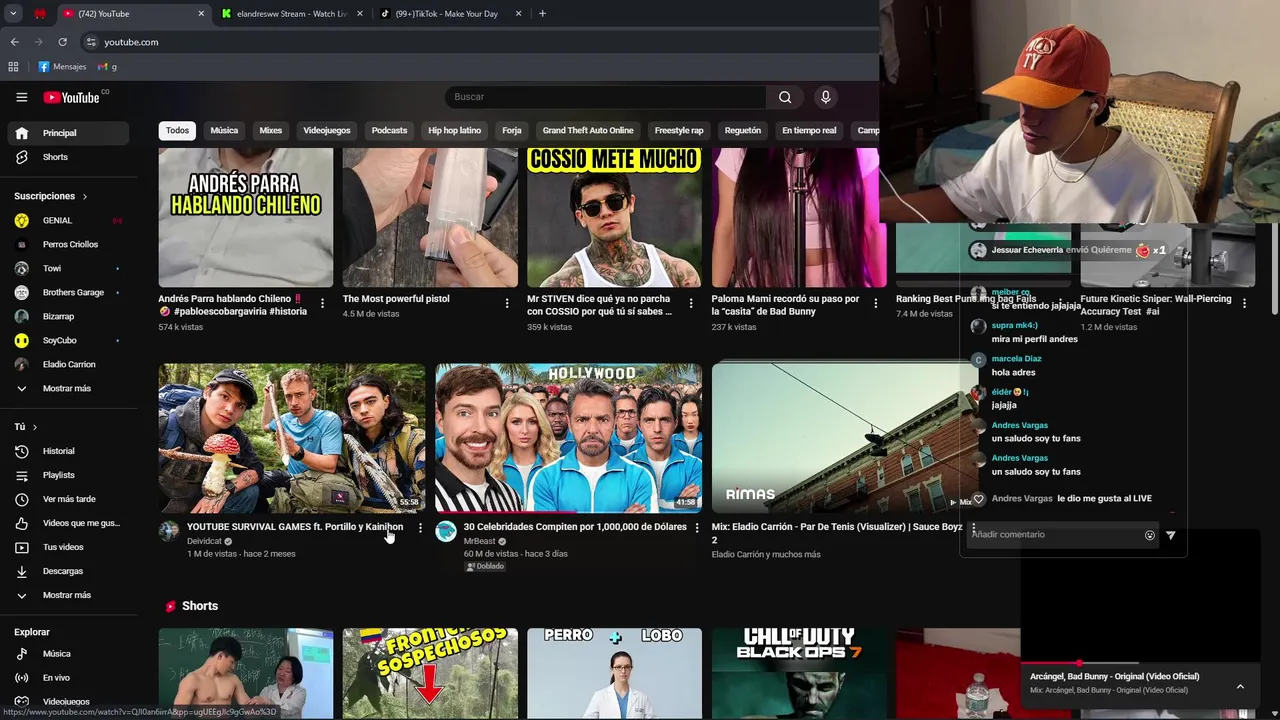Open PERRO + LOBO short thumbnail
The height and width of the screenshot is (720, 1280).
(614, 672)
